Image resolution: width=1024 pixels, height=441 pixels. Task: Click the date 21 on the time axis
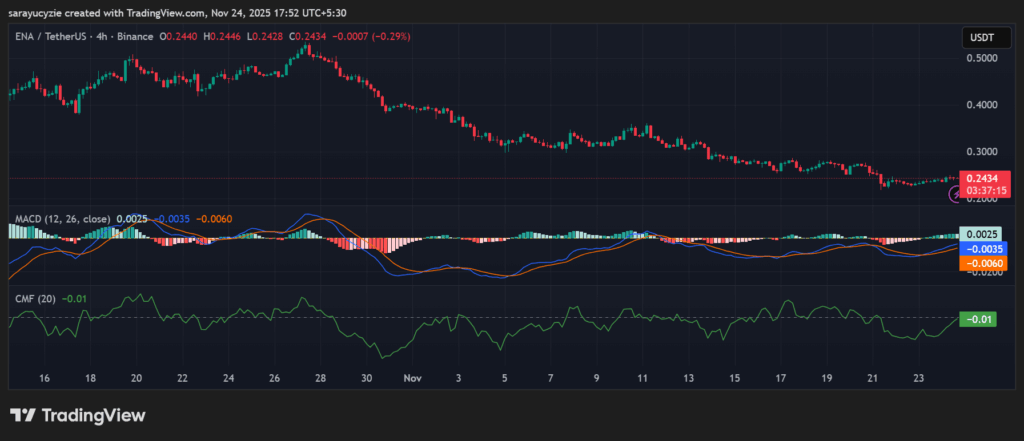[x=872, y=378]
